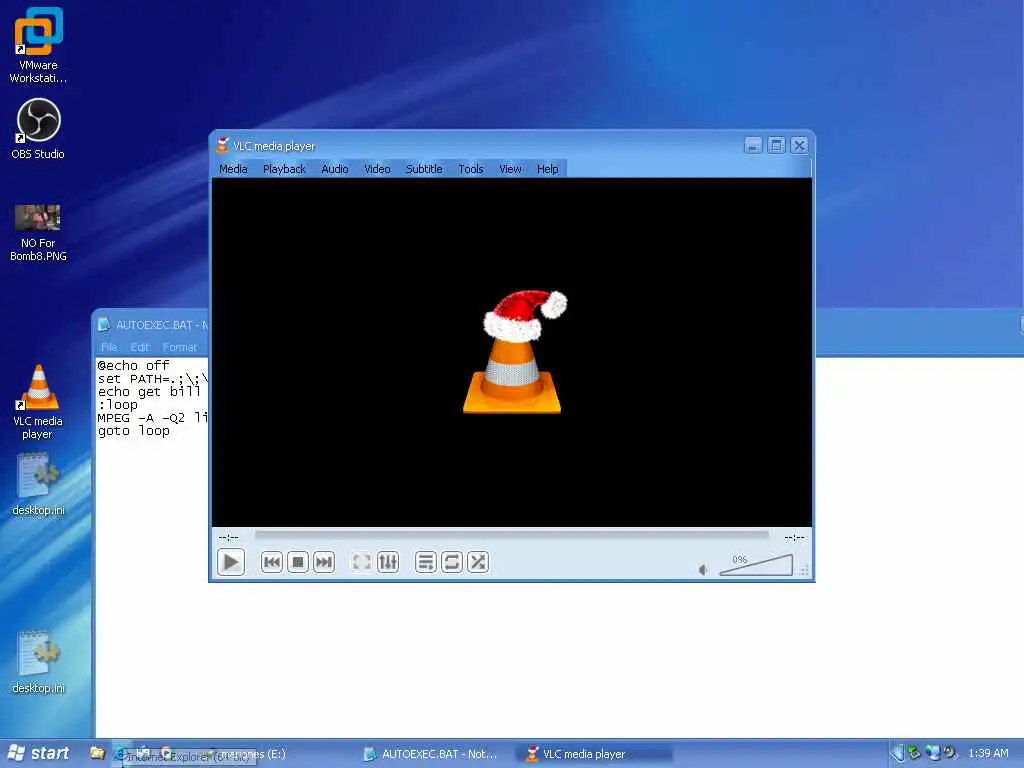The height and width of the screenshot is (768, 1024).
Task: Switch to AUTOEXEC.BAT Notepad taskbar button
Action: pyautogui.click(x=431, y=754)
